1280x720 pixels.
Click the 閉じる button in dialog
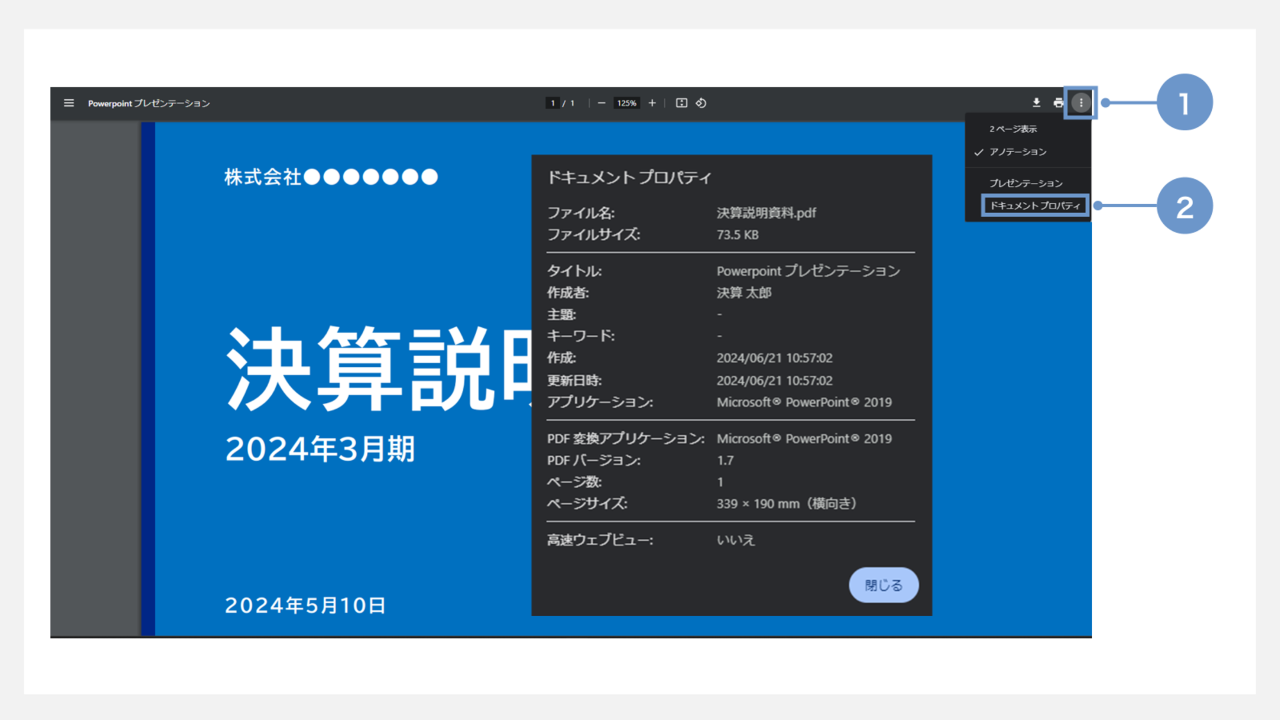click(883, 585)
